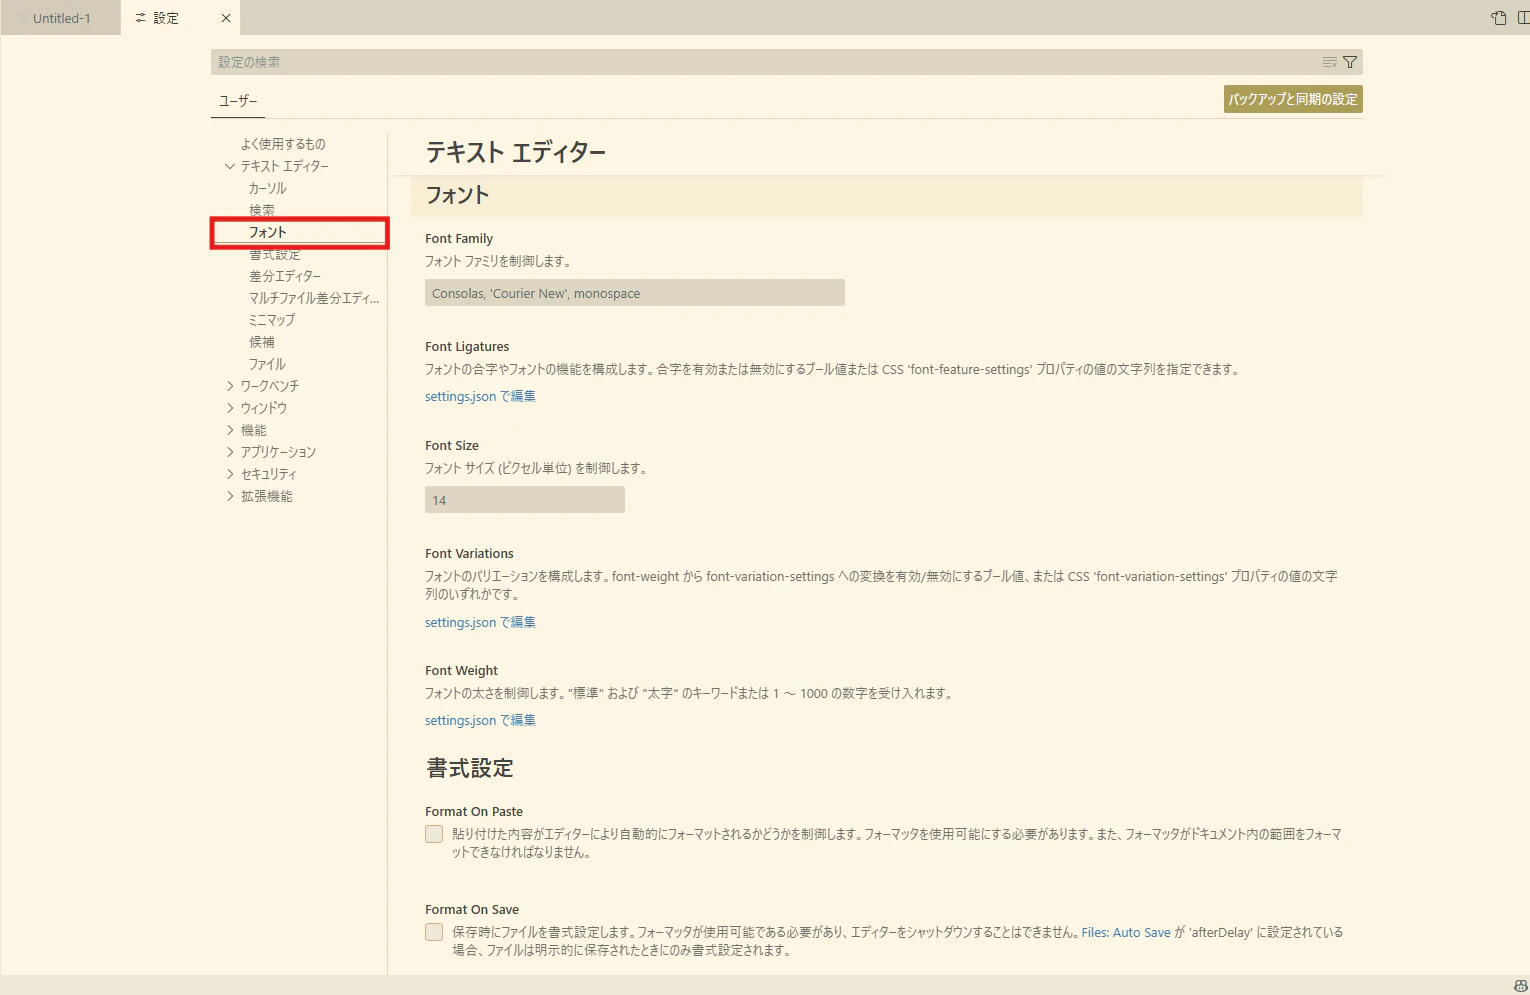This screenshot has height=995, width=1530.
Task: Clear settings search input icon
Action: click(x=1329, y=62)
